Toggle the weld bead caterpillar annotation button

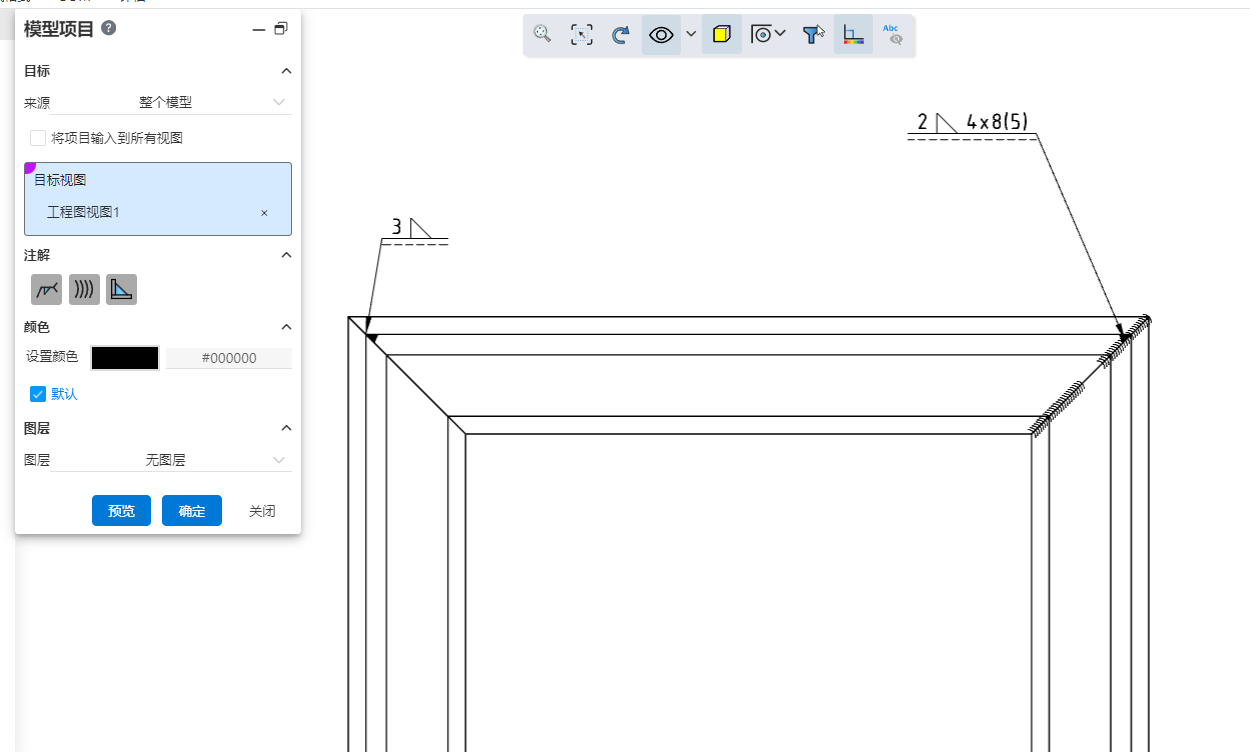[x=84, y=289]
